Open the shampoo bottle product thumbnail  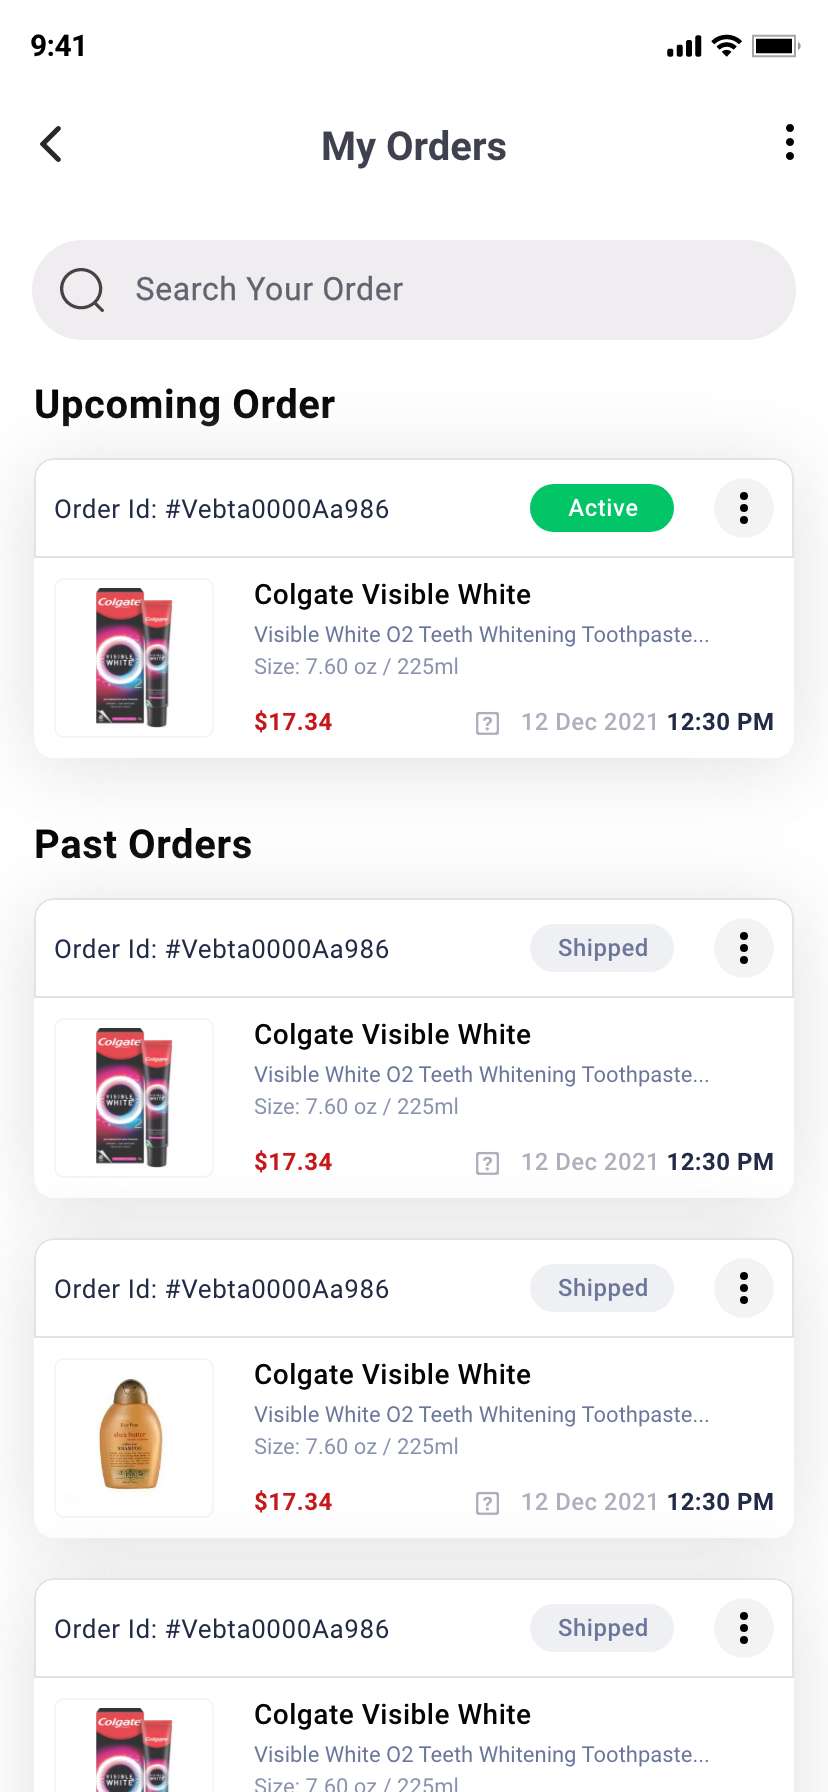(134, 1438)
